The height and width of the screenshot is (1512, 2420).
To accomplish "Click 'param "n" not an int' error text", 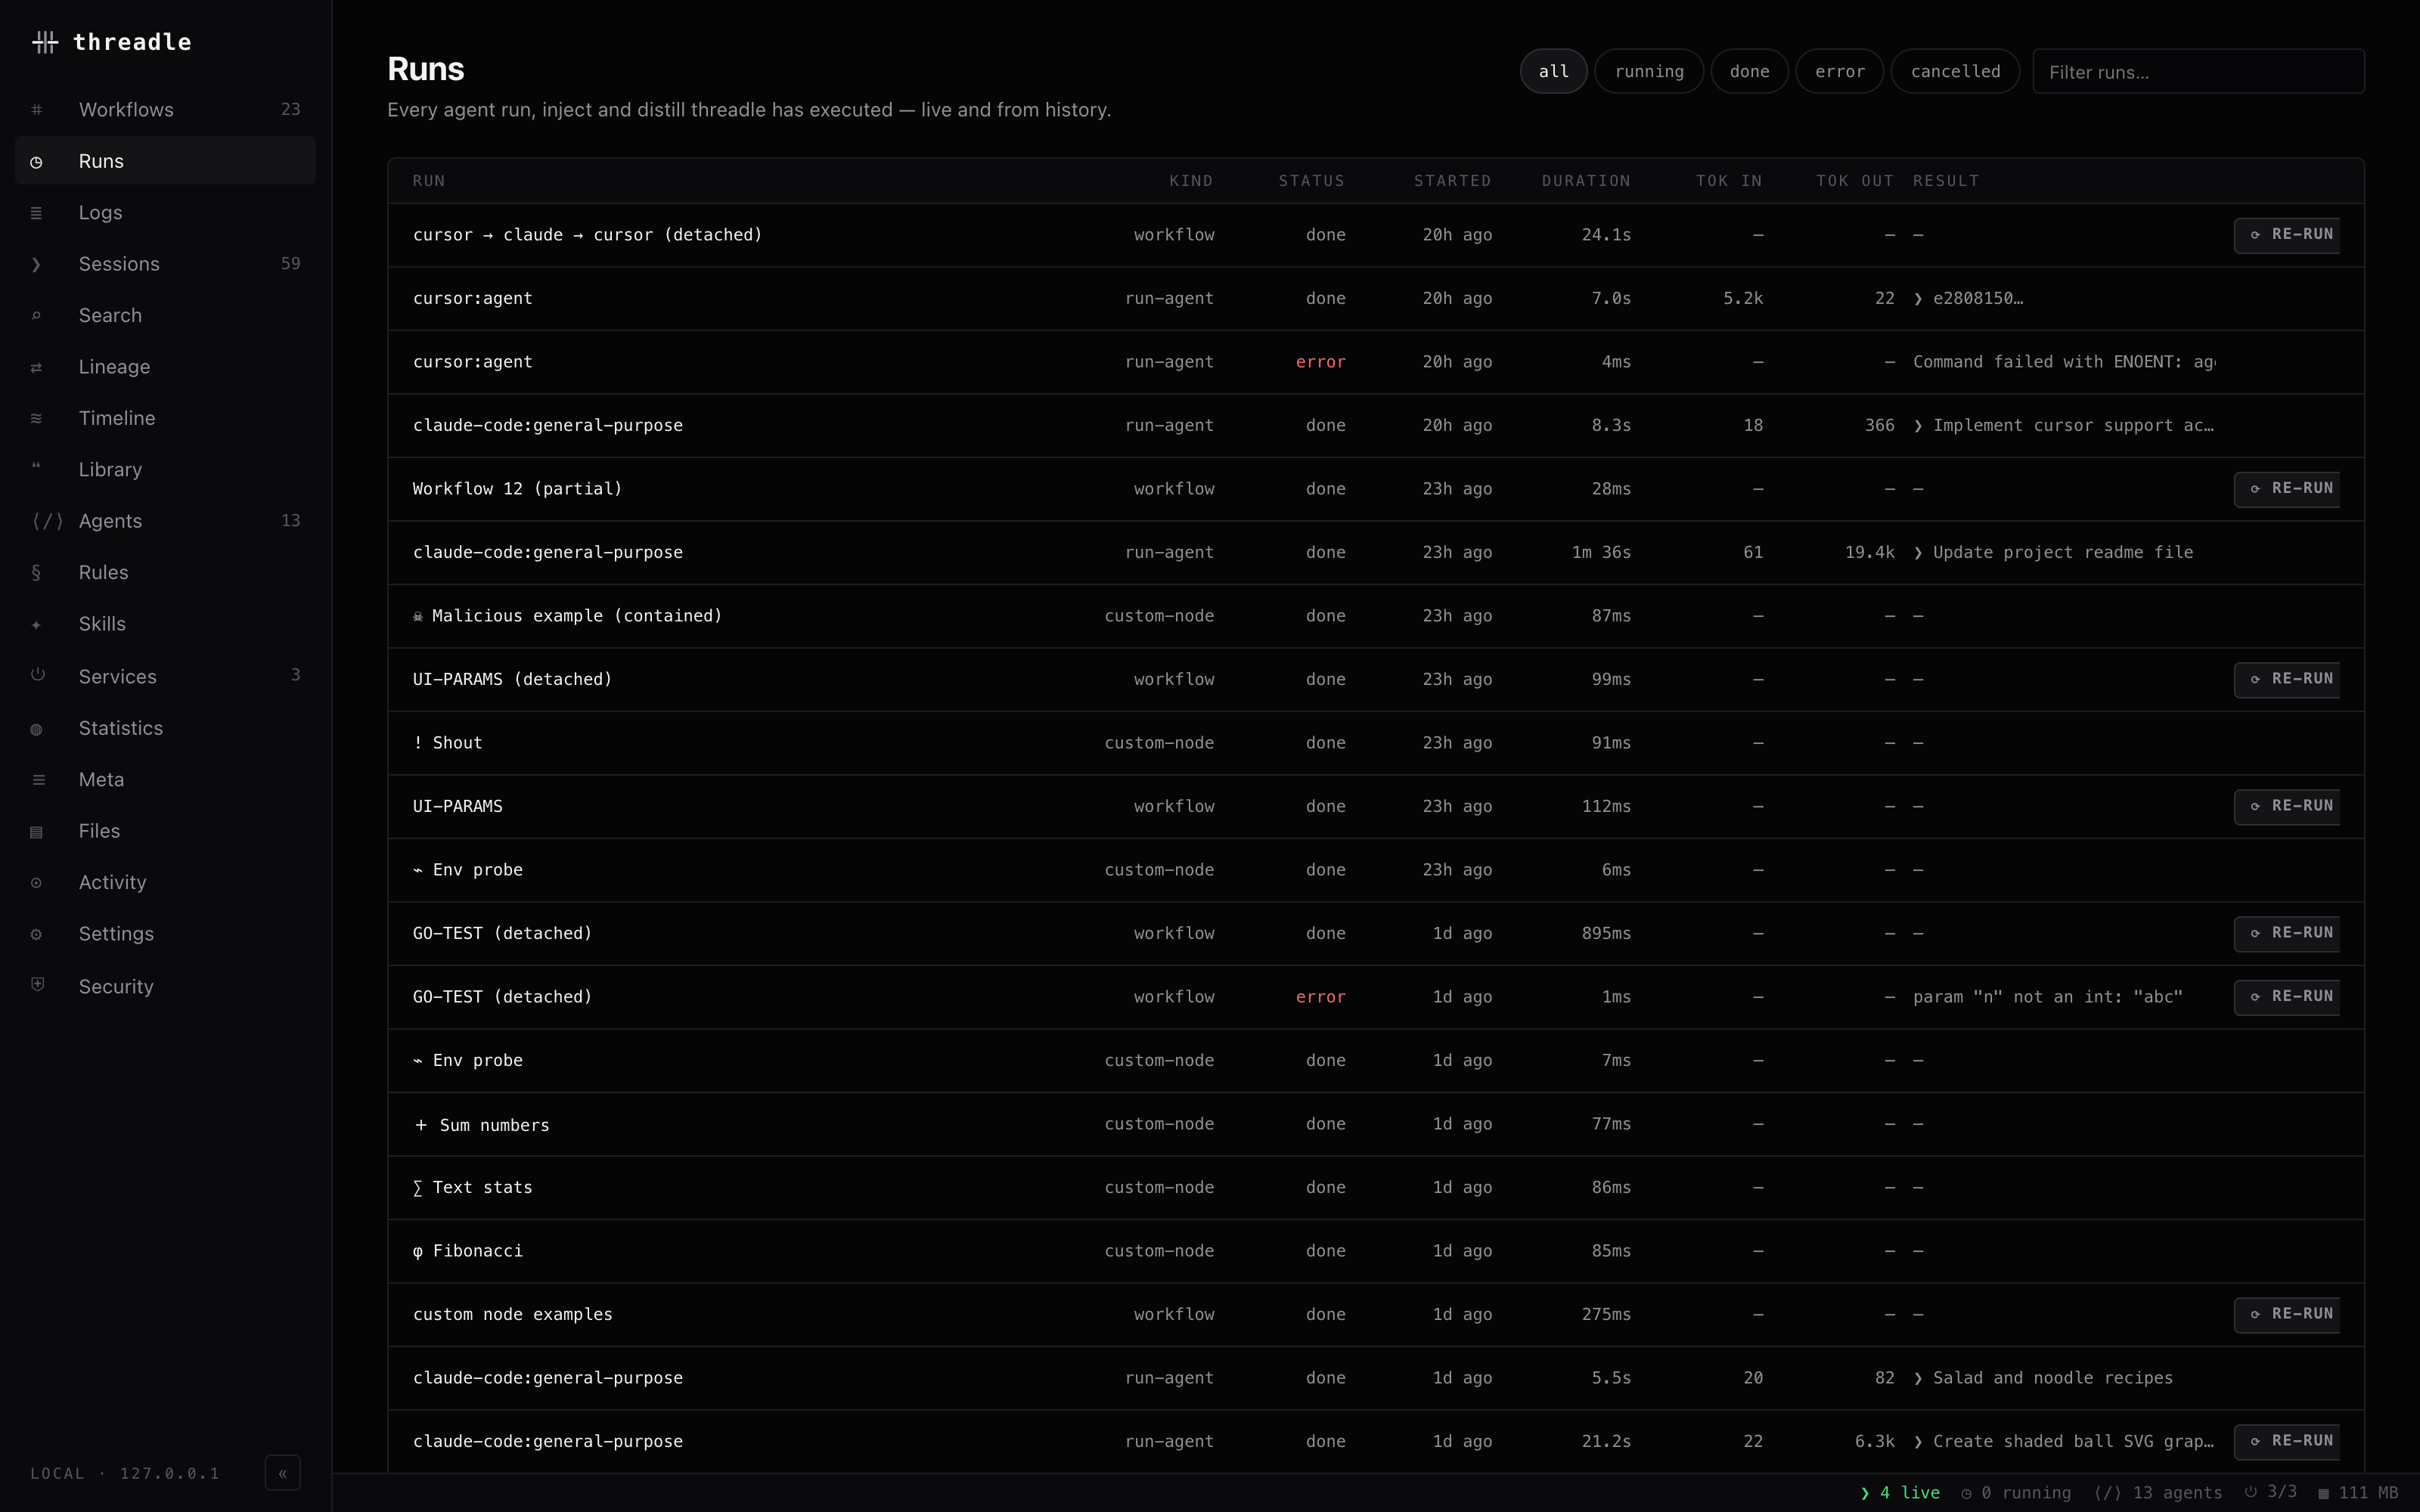I will tap(2047, 997).
